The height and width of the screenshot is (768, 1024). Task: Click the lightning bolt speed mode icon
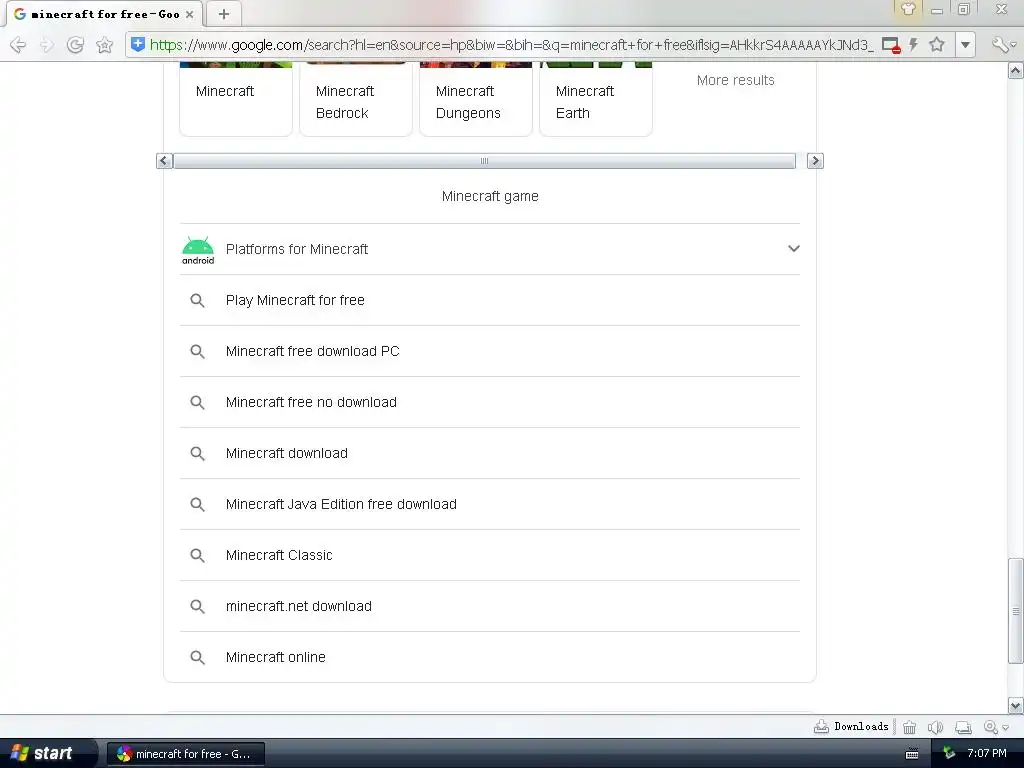click(x=914, y=44)
